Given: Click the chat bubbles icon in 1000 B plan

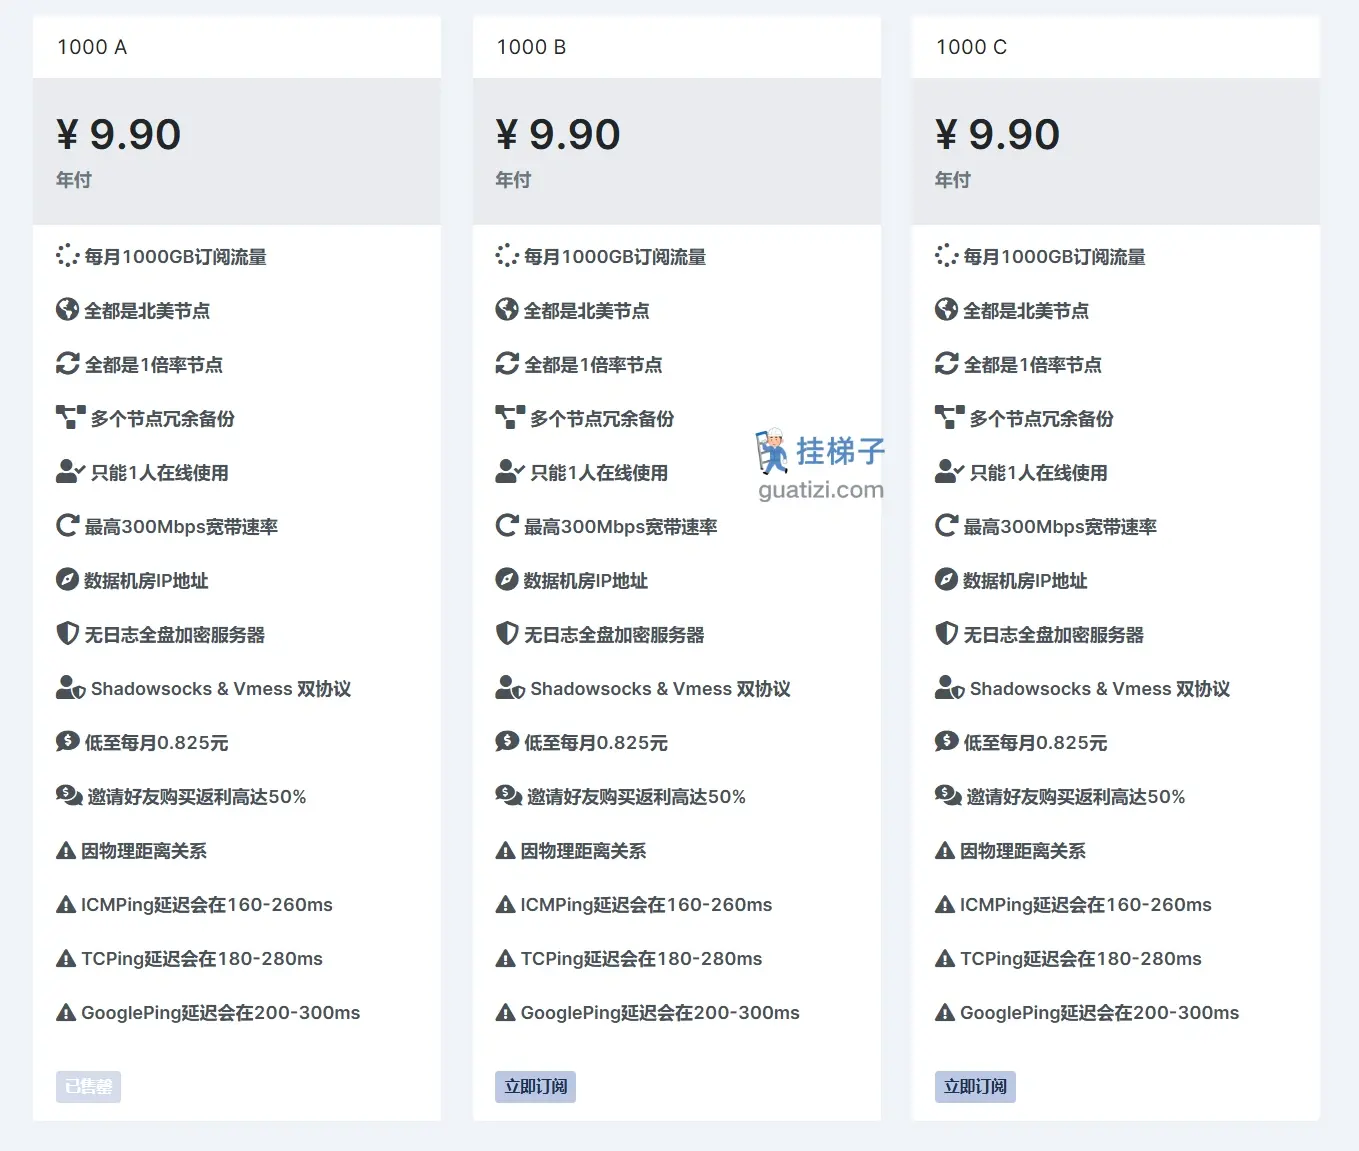Looking at the screenshot, I should (508, 796).
